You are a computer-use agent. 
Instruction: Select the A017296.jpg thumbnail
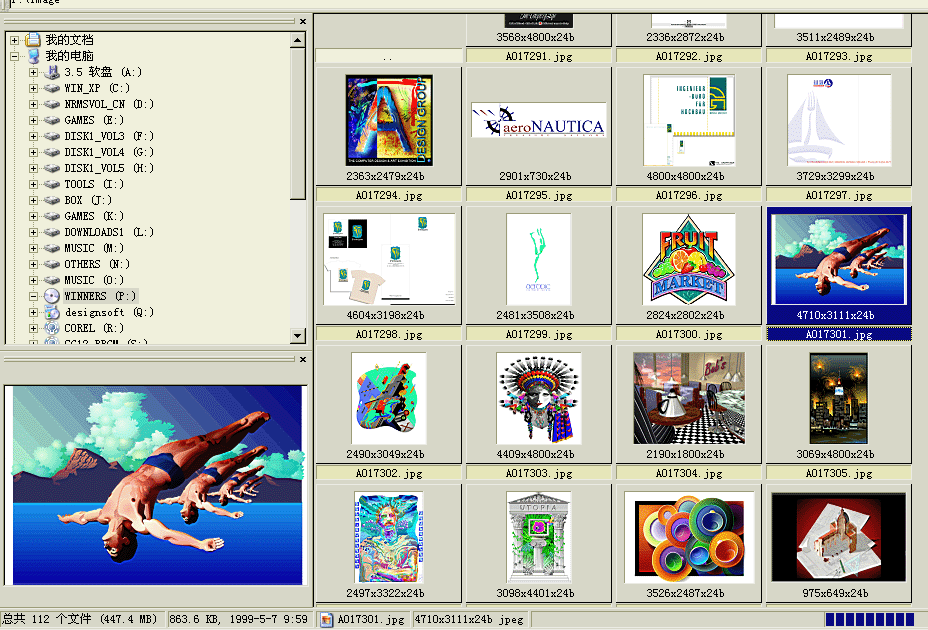tap(689, 120)
